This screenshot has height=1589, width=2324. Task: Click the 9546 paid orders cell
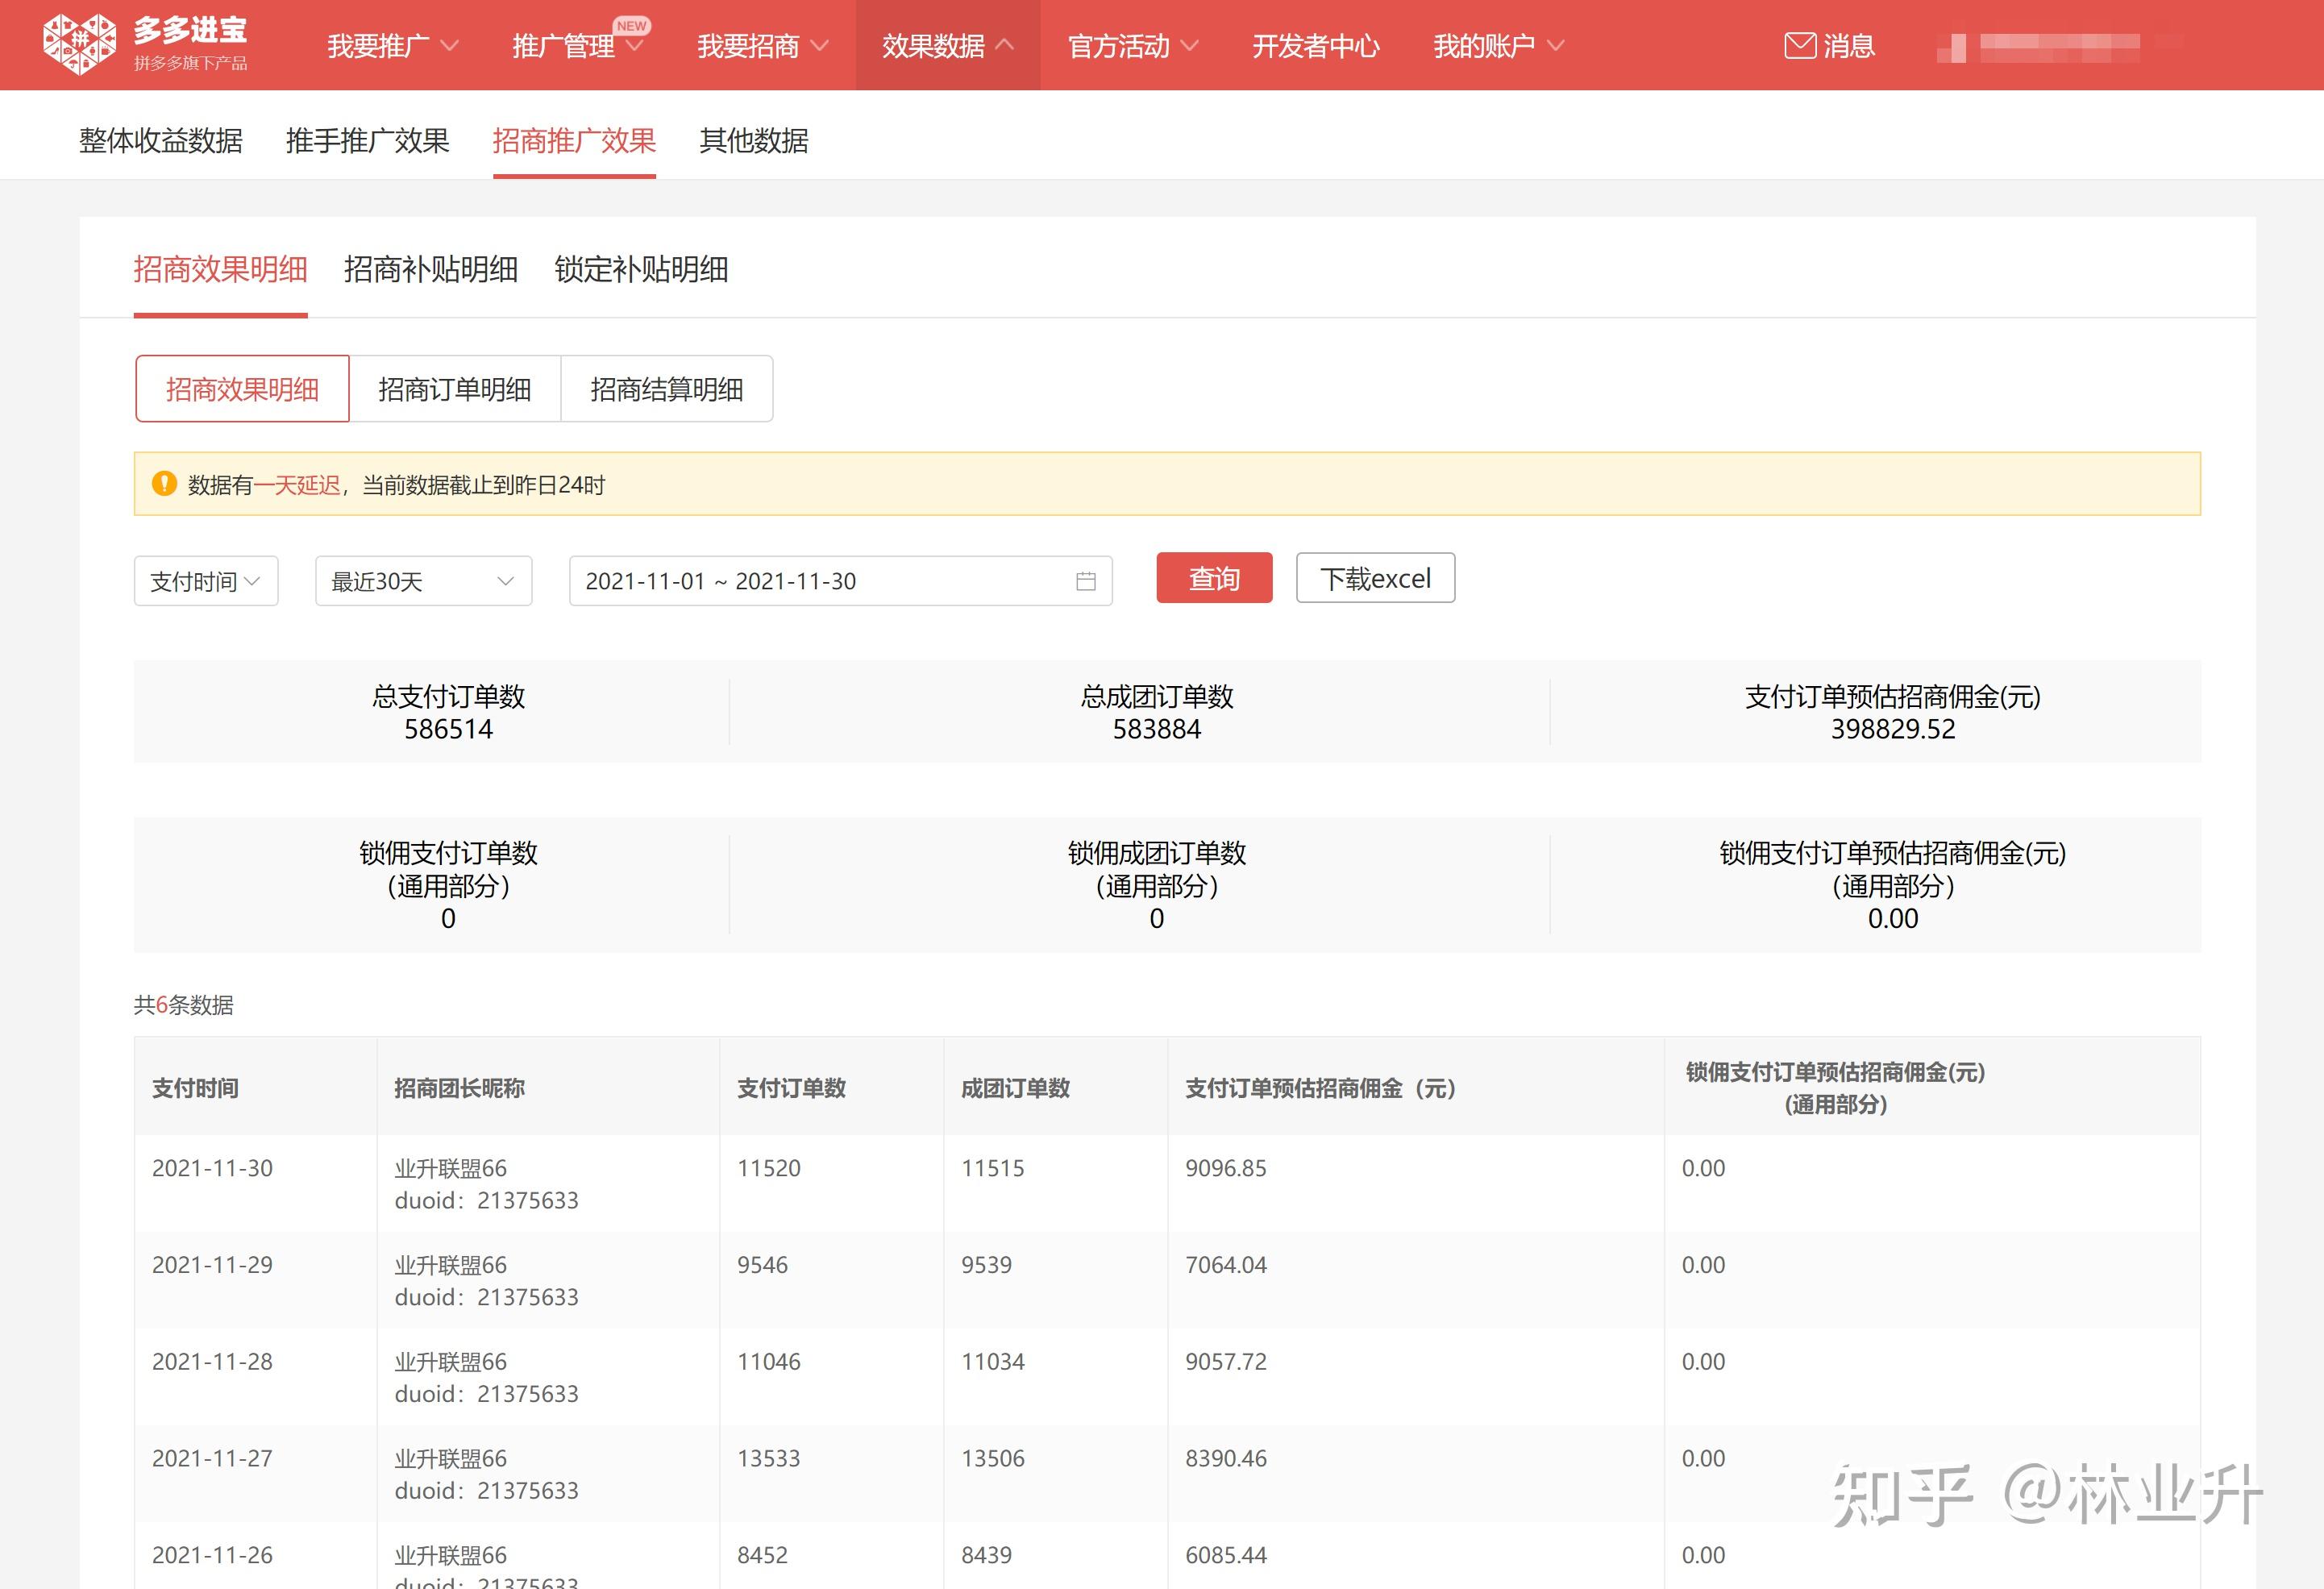762,1265
